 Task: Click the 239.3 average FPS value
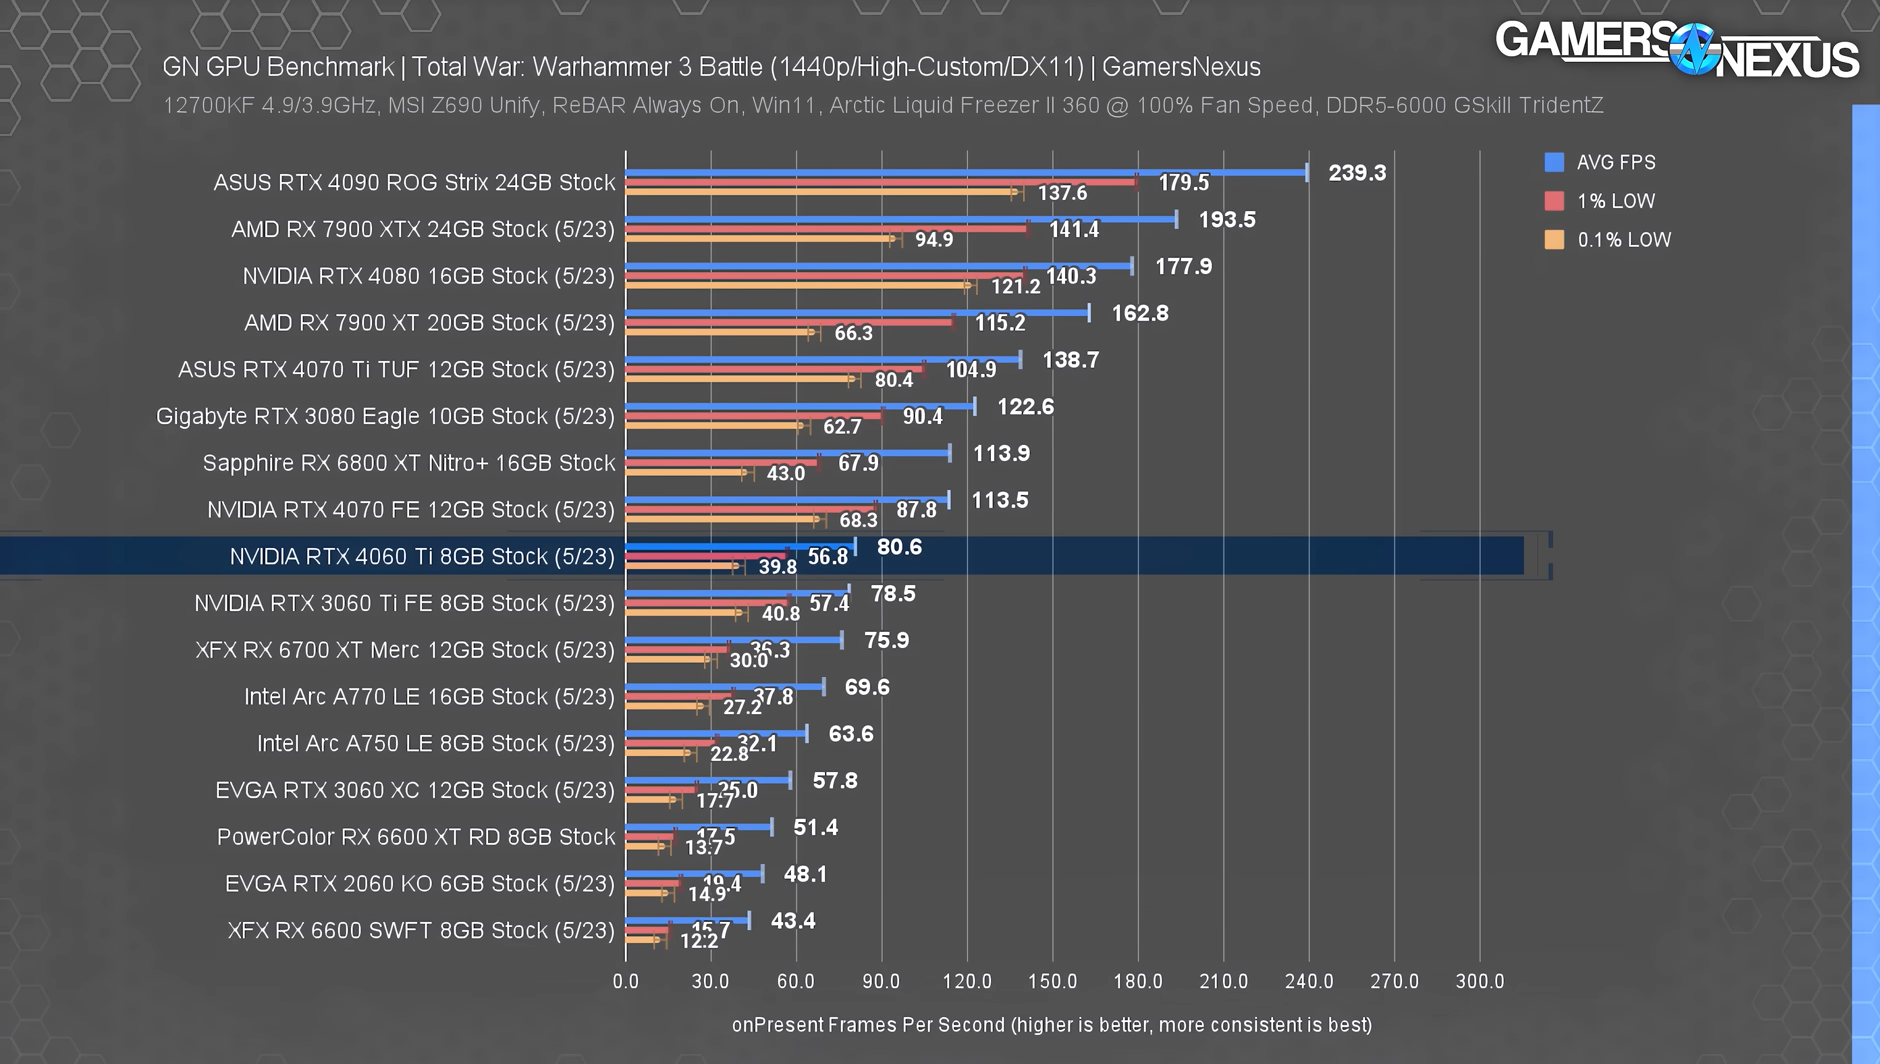click(x=1357, y=173)
